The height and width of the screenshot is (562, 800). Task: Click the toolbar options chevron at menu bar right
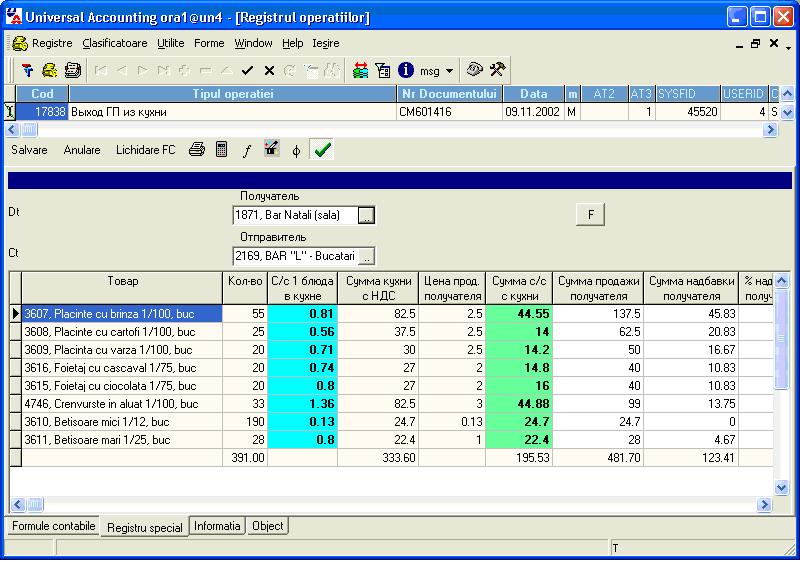coord(789,48)
